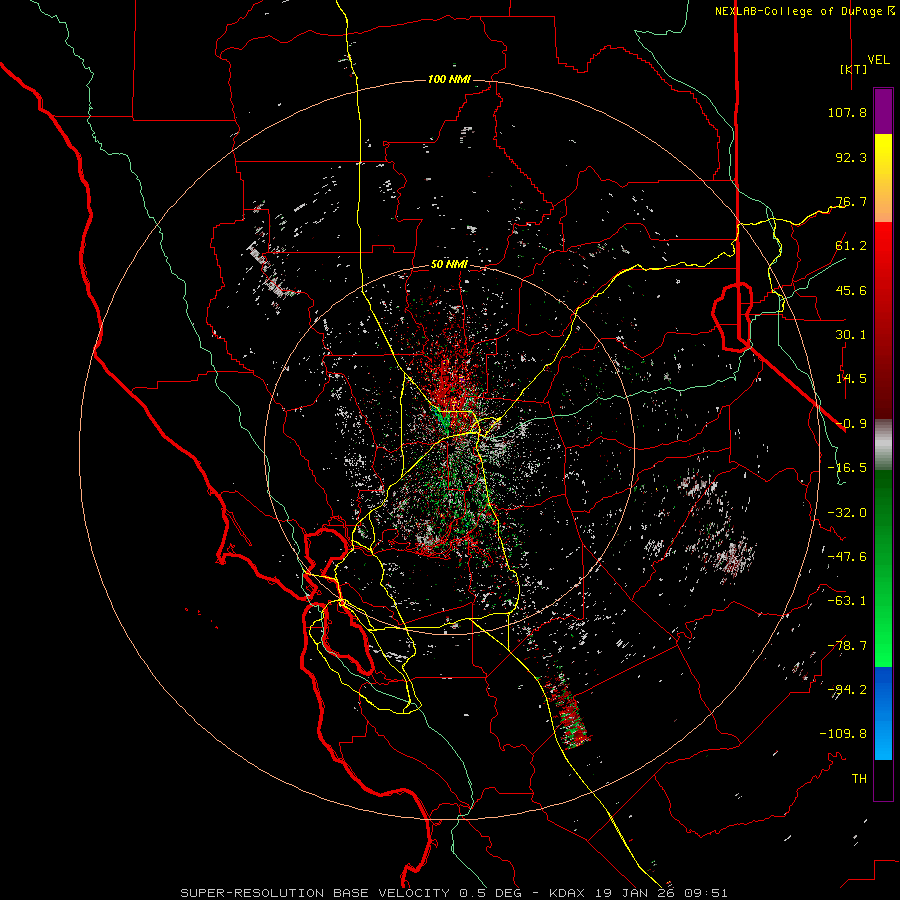Image resolution: width=900 pixels, height=900 pixels.
Task: Click the -94.2 velocity scale value
Action: click(847, 690)
